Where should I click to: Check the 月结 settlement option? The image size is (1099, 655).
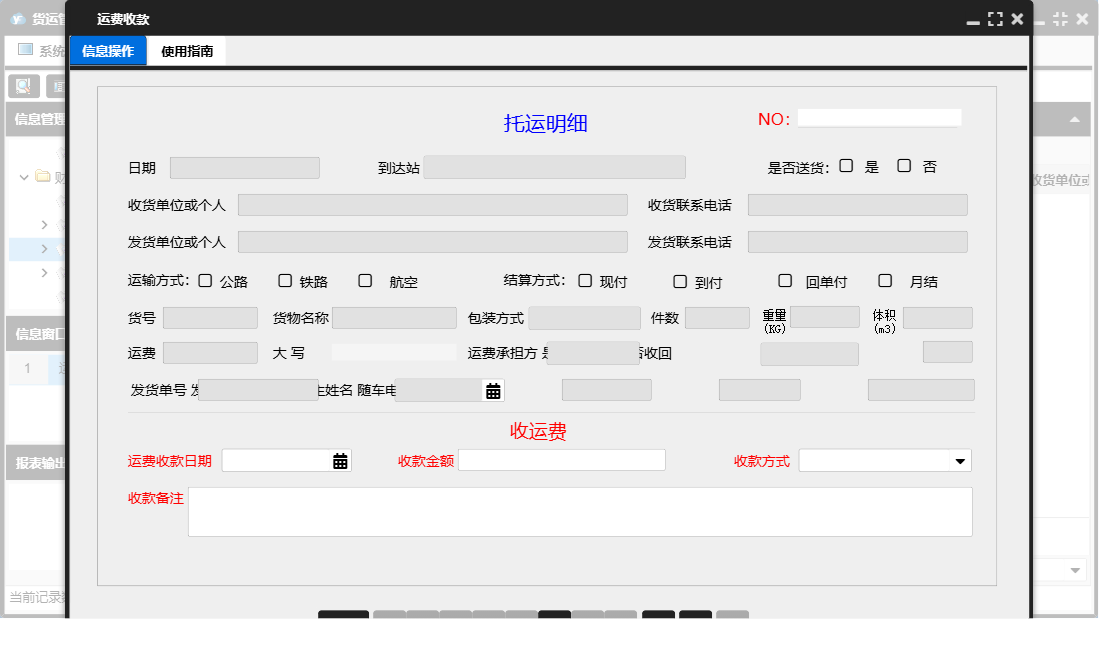(x=884, y=281)
